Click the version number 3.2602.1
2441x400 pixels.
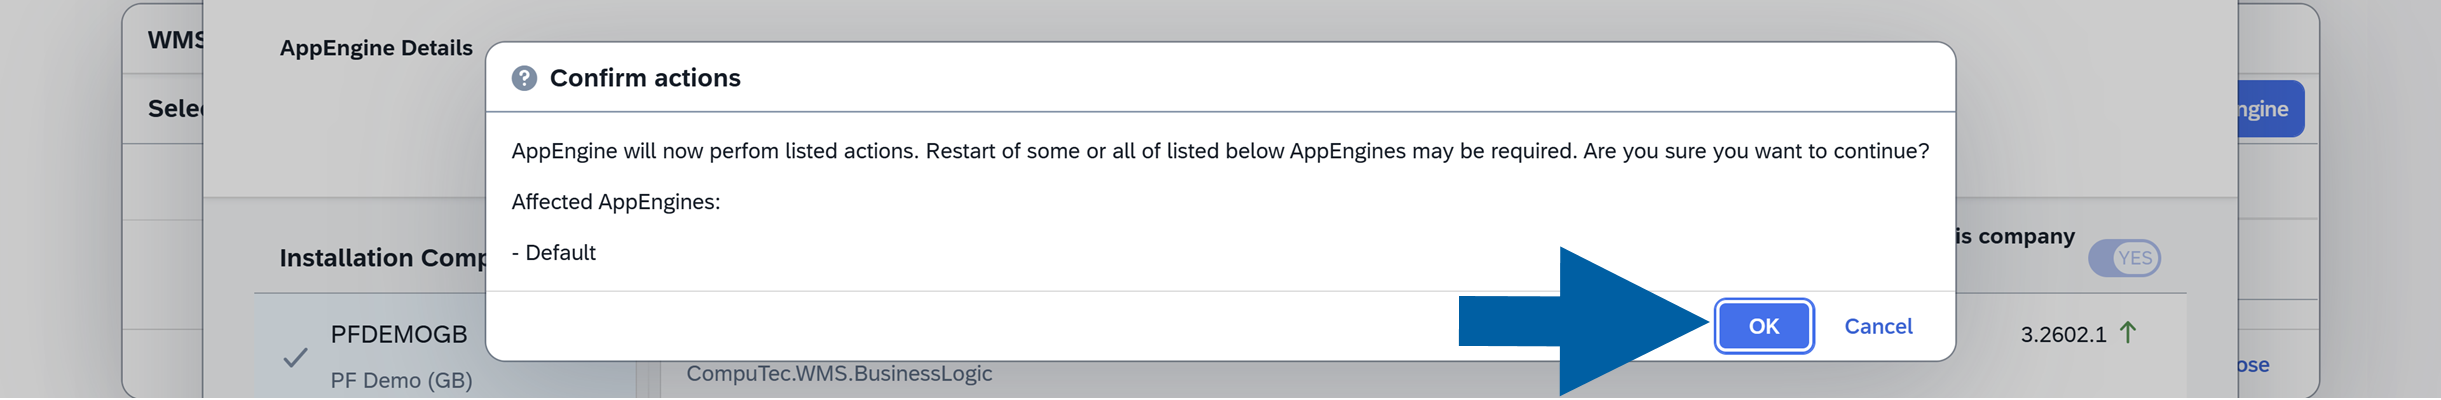(2063, 334)
